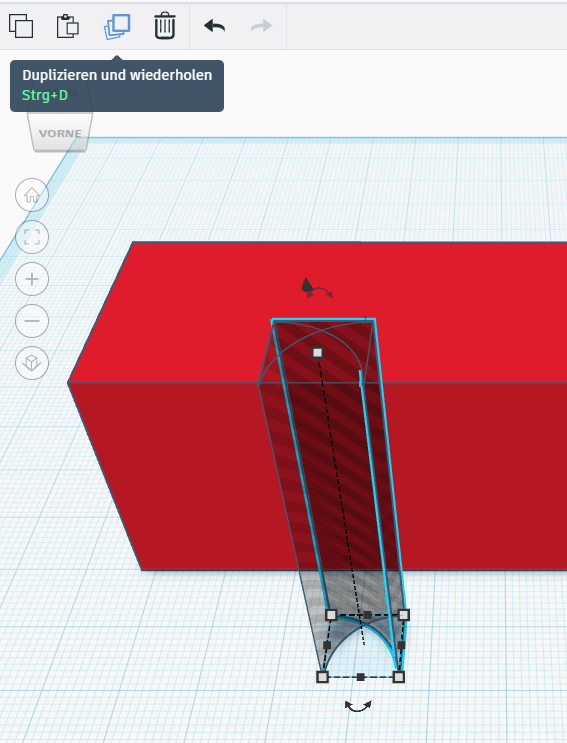Click the curved rotation arrow above the shape
This screenshot has width=567, height=743.
[x=322, y=293]
